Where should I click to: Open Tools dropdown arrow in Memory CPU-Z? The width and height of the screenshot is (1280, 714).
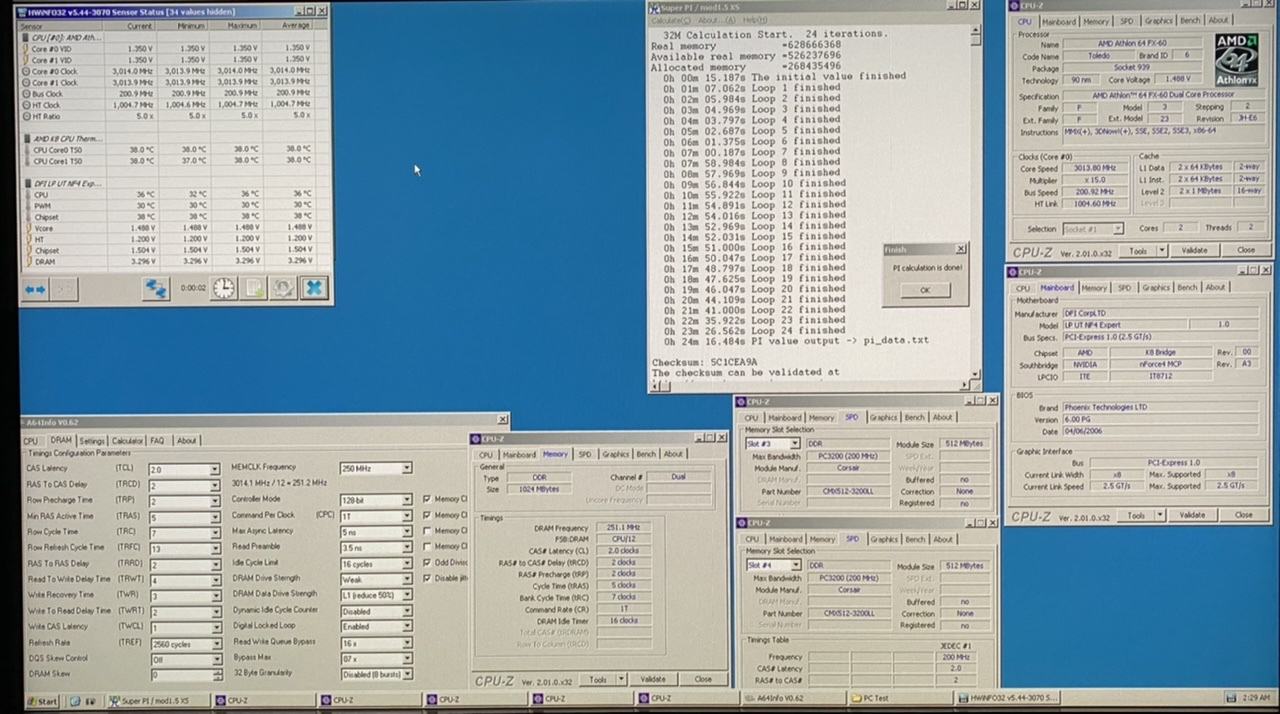(x=619, y=680)
